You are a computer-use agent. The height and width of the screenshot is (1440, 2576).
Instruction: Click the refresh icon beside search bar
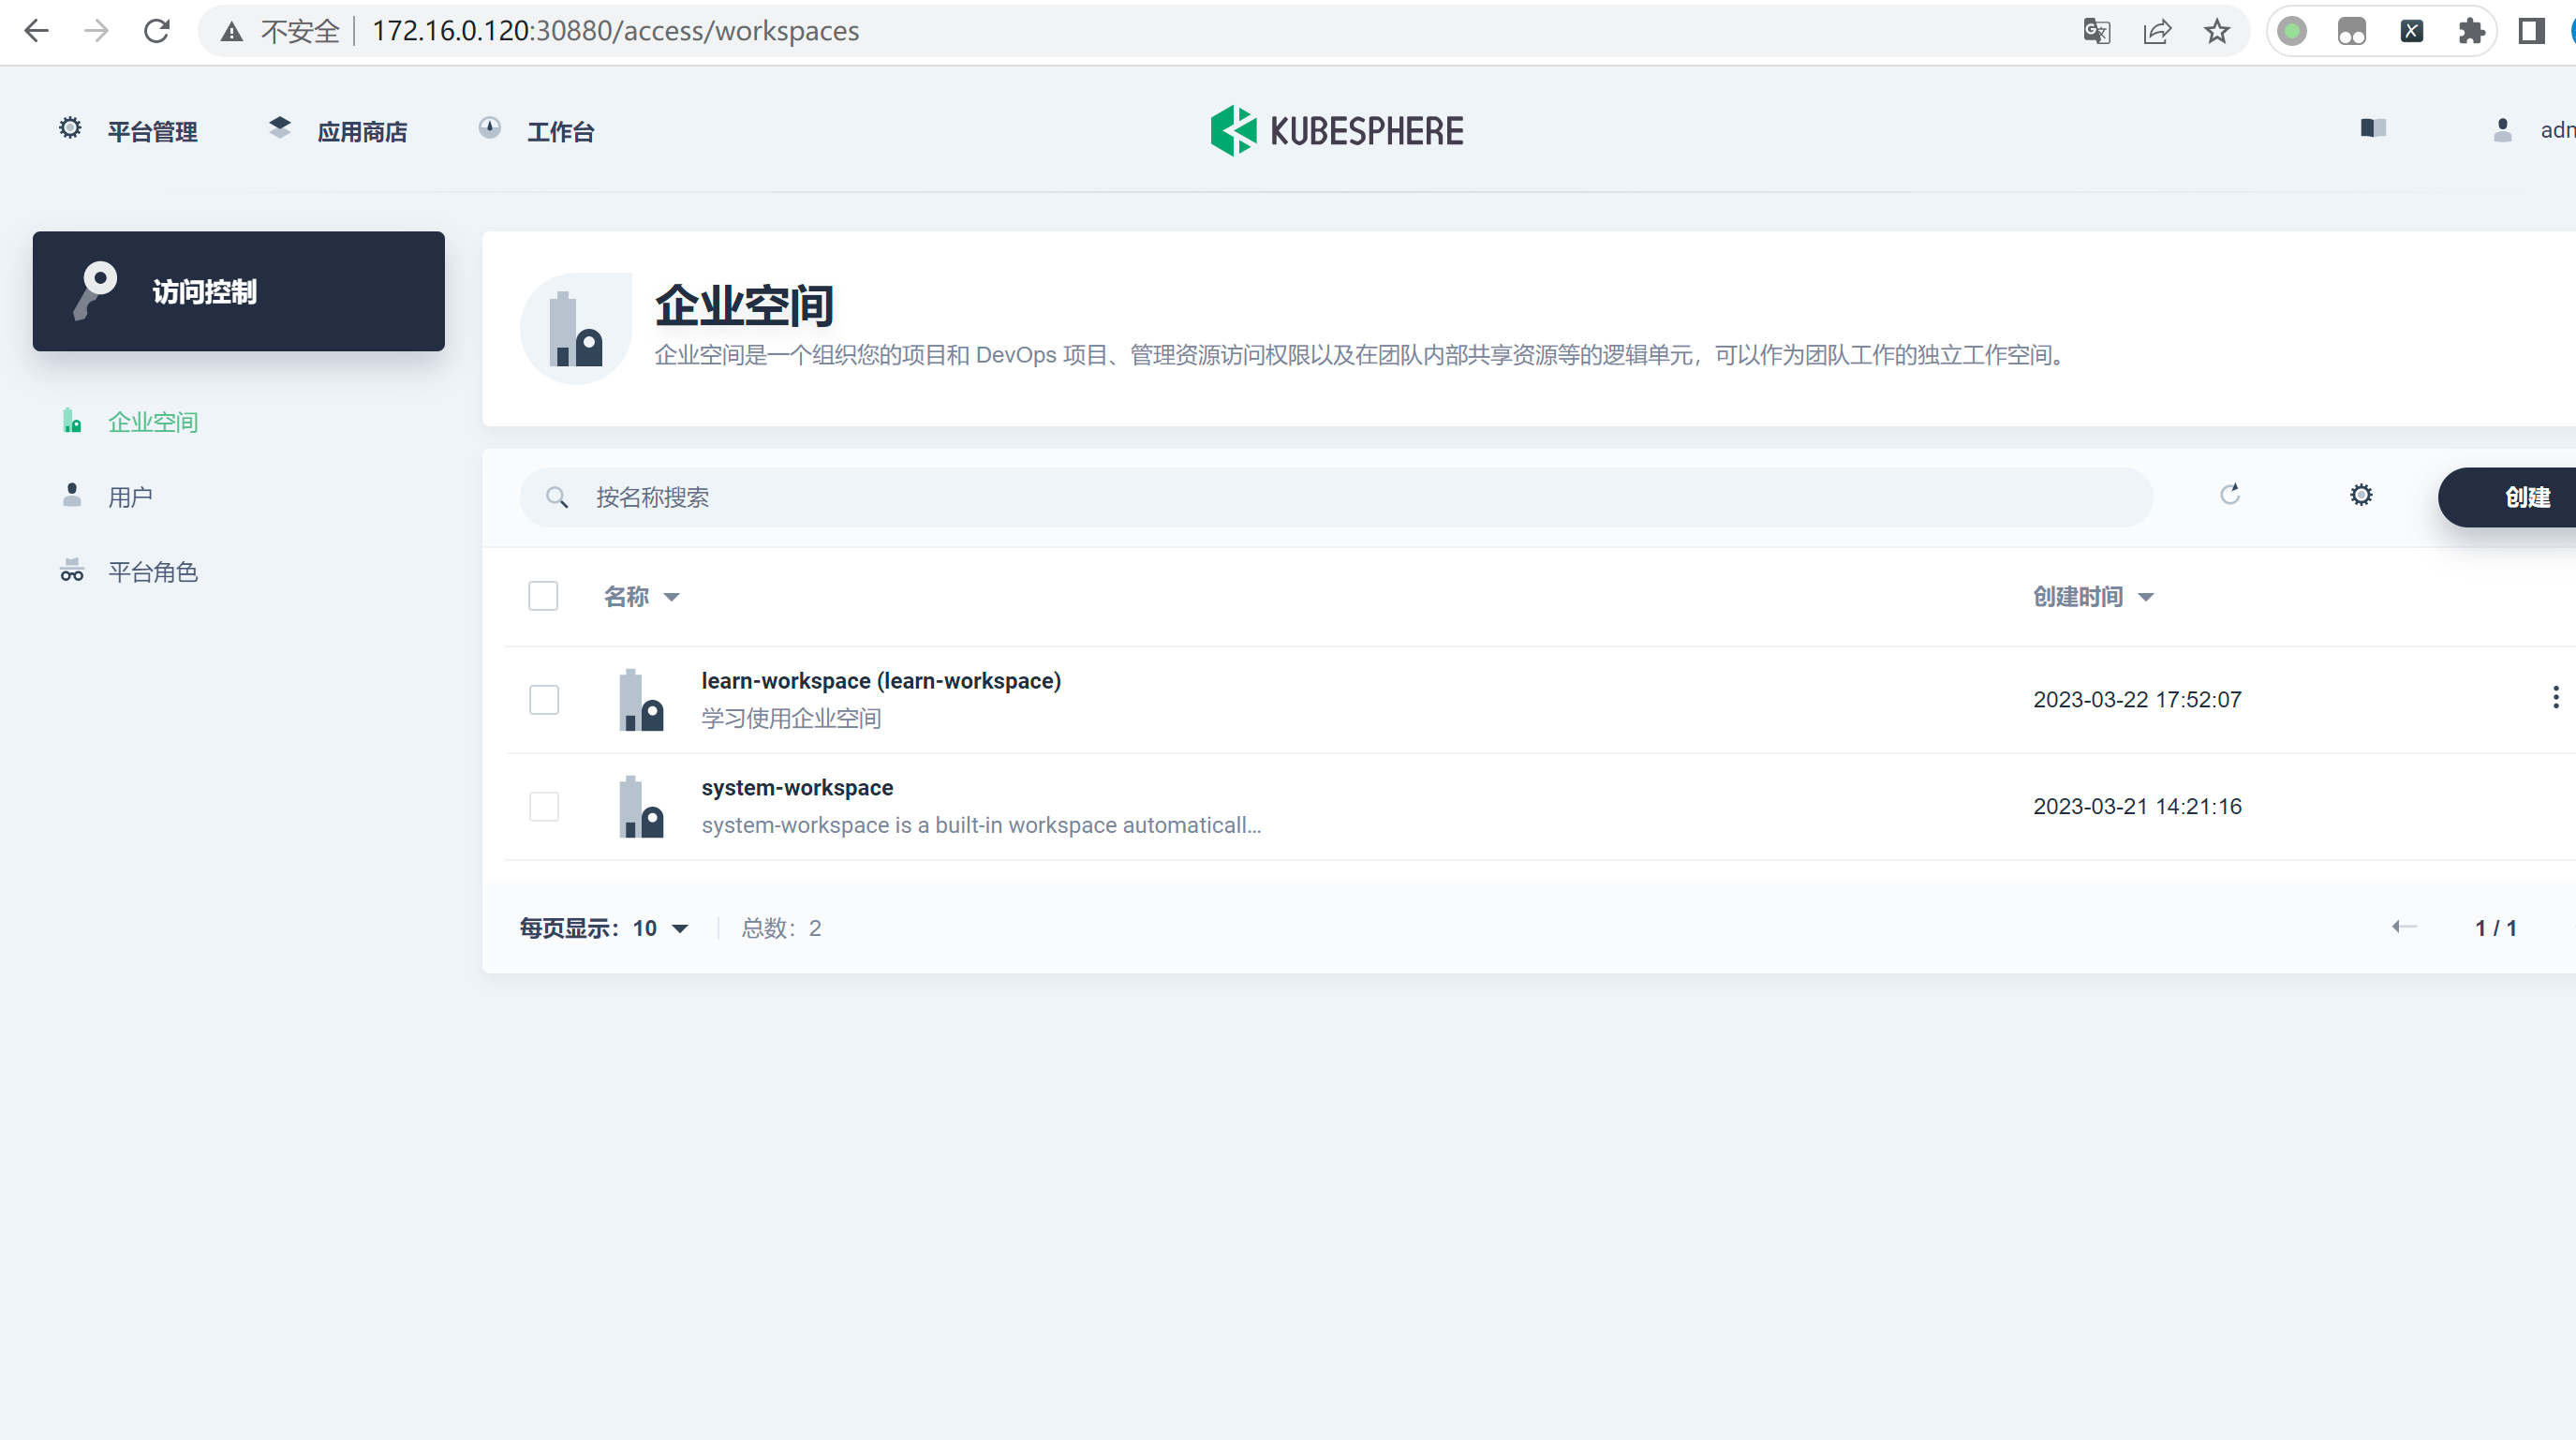2229,495
